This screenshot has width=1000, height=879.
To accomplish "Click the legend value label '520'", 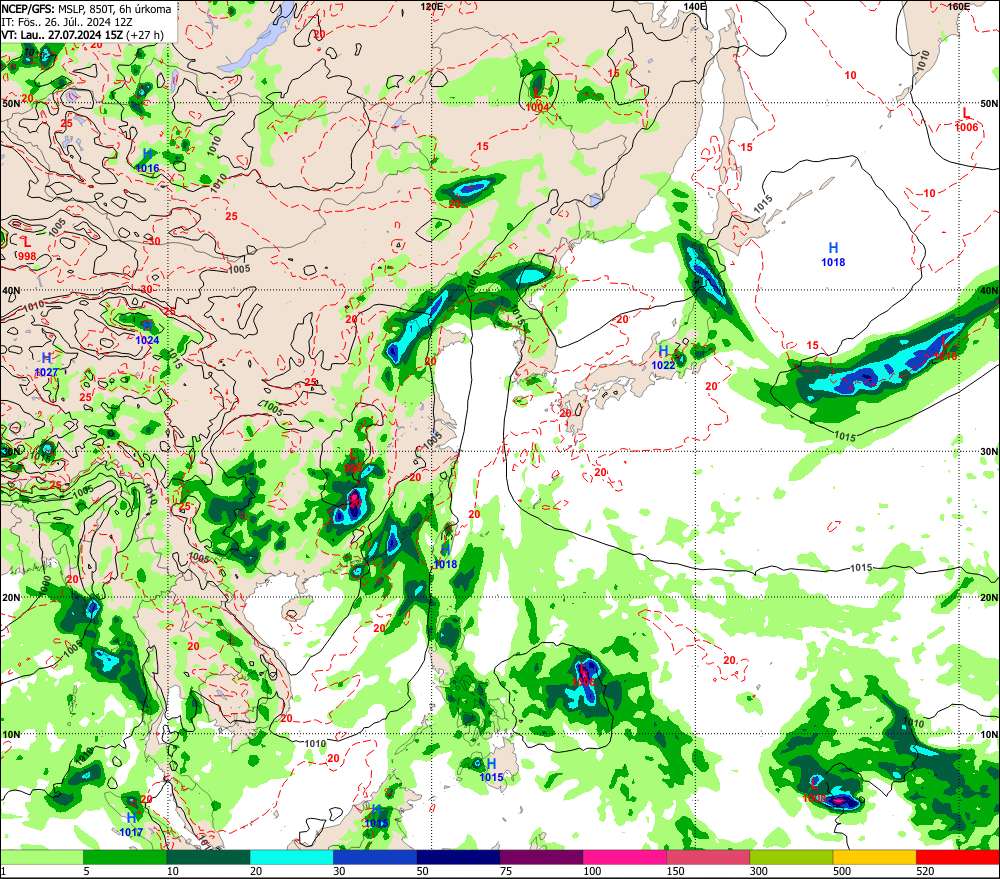I will coord(925,871).
